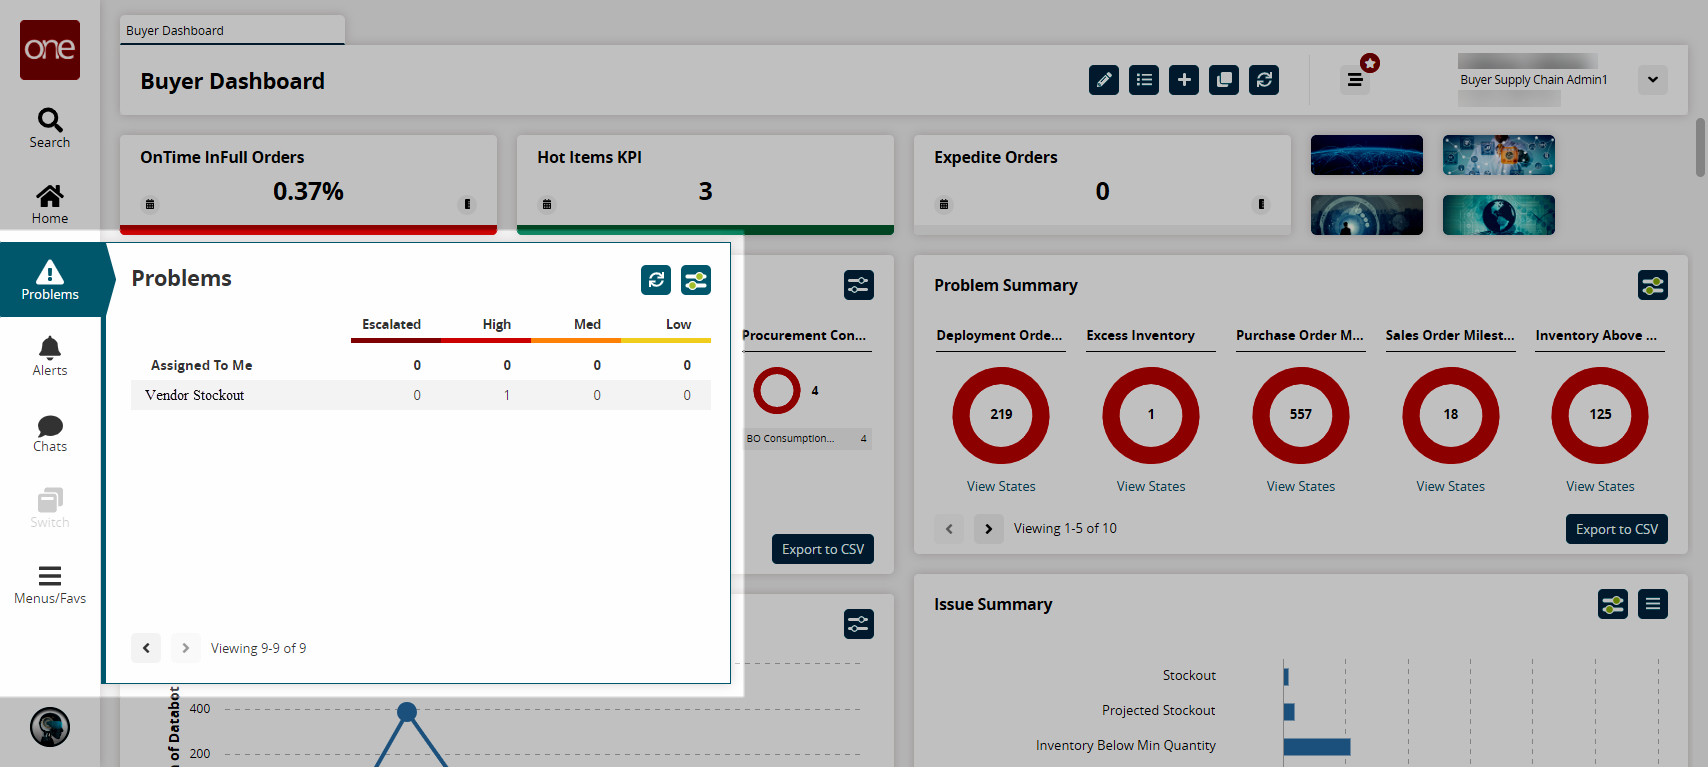Open the starred hamburger menu icon
The width and height of the screenshot is (1708, 767).
(1355, 79)
